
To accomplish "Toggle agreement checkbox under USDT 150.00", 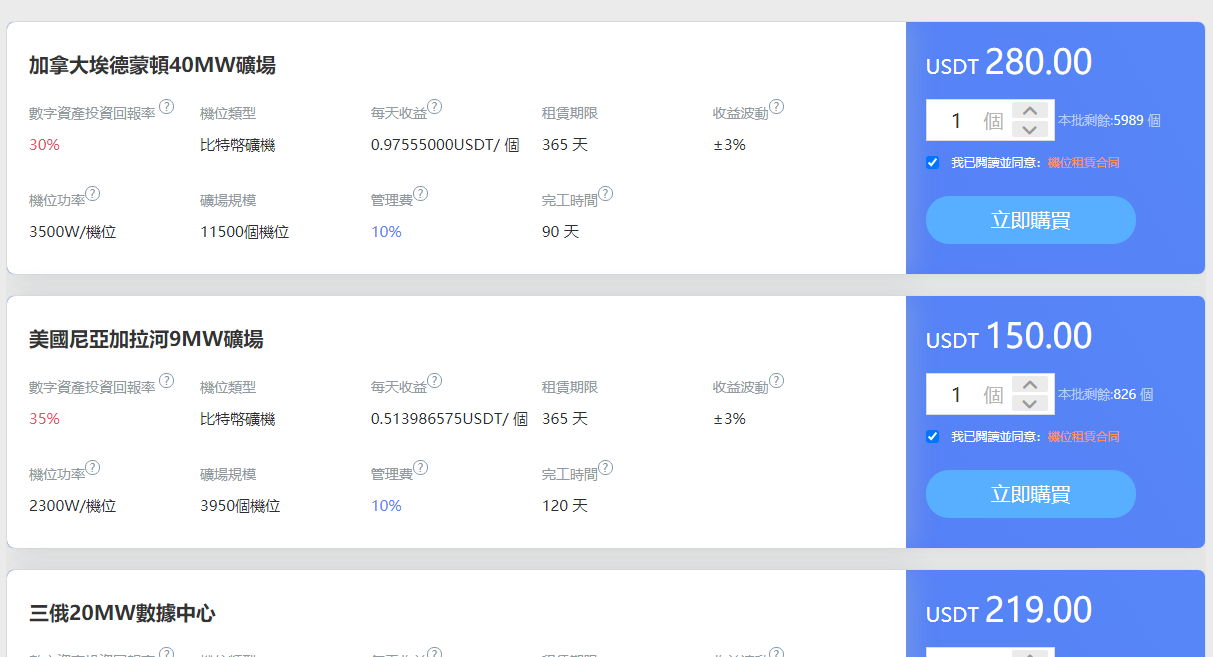I will [x=933, y=436].
